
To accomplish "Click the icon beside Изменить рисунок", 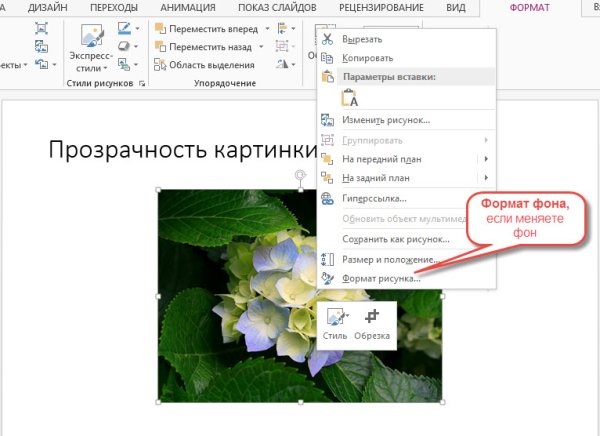I will point(327,120).
